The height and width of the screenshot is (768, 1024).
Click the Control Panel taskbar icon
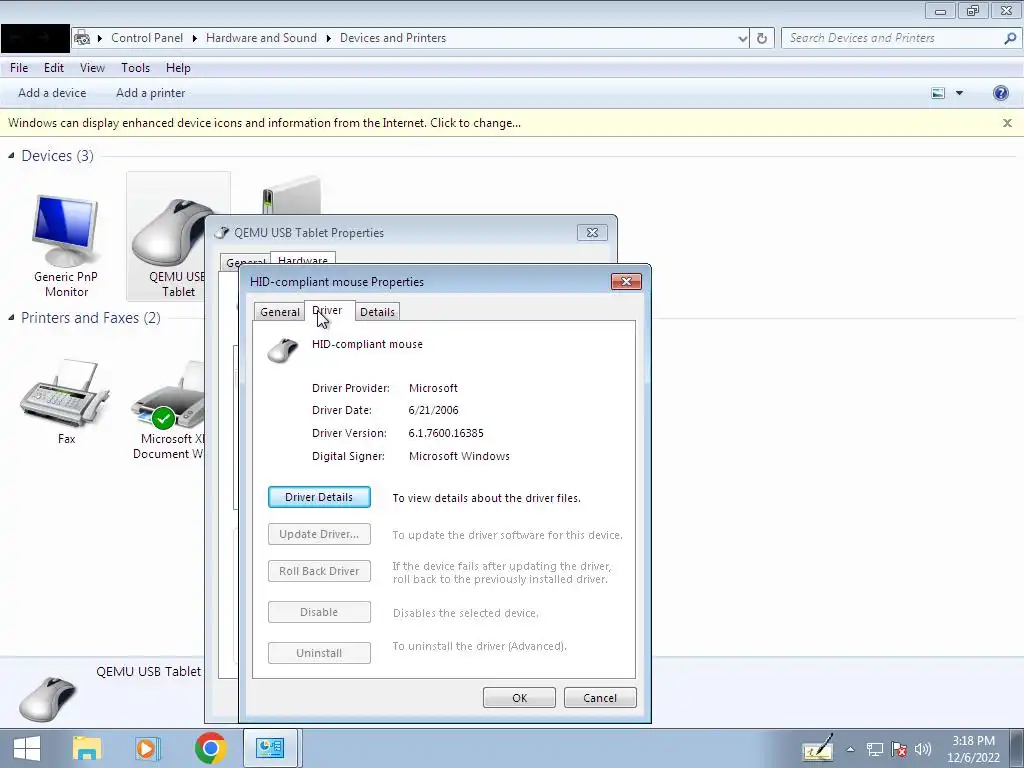pyautogui.click(x=270, y=748)
